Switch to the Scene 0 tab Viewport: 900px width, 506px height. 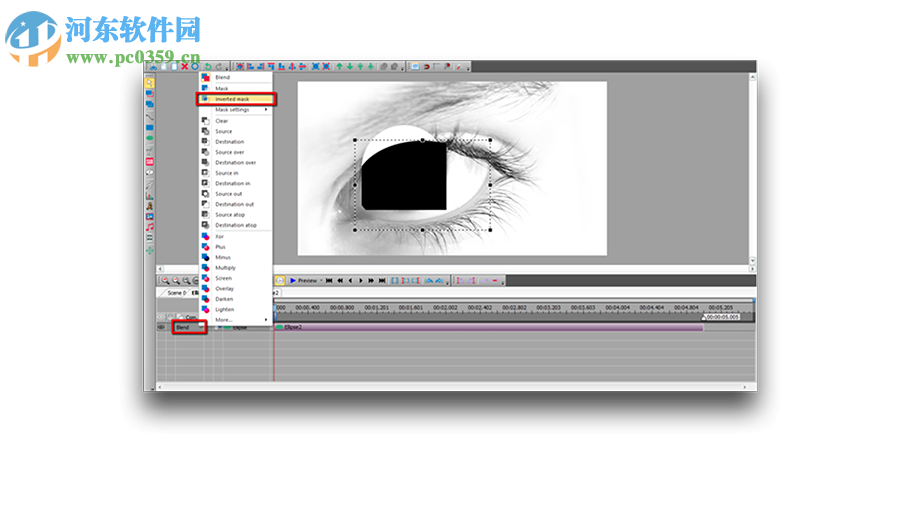point(174,293)
